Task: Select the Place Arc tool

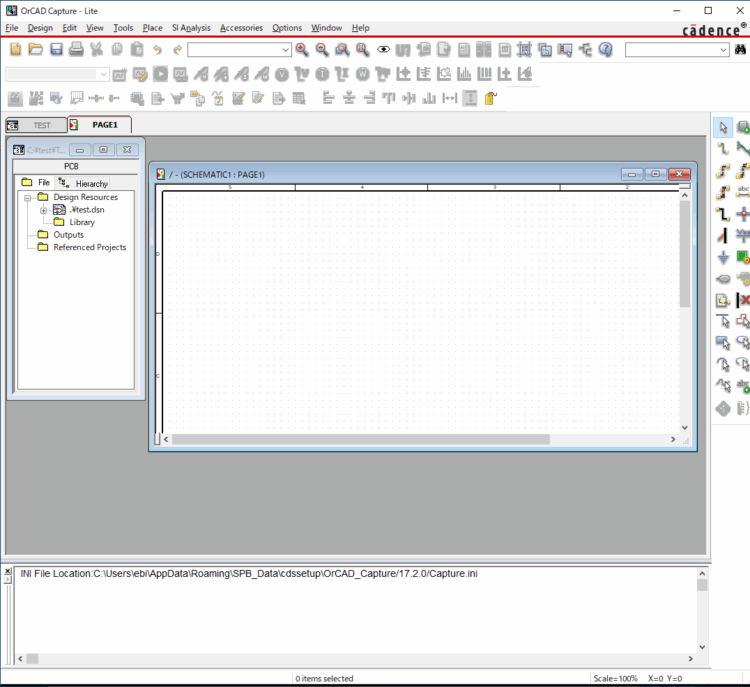Action: [723, 365]
